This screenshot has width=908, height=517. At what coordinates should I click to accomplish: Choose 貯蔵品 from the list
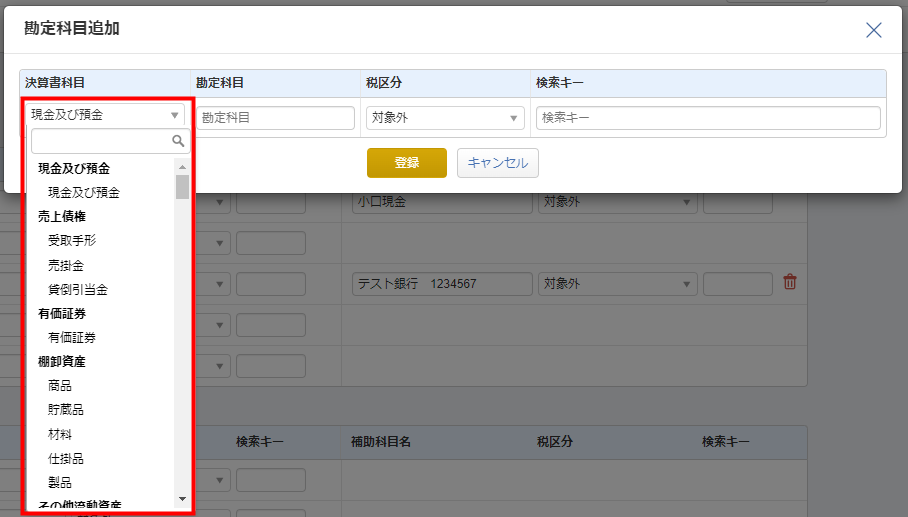click(66, 409)
